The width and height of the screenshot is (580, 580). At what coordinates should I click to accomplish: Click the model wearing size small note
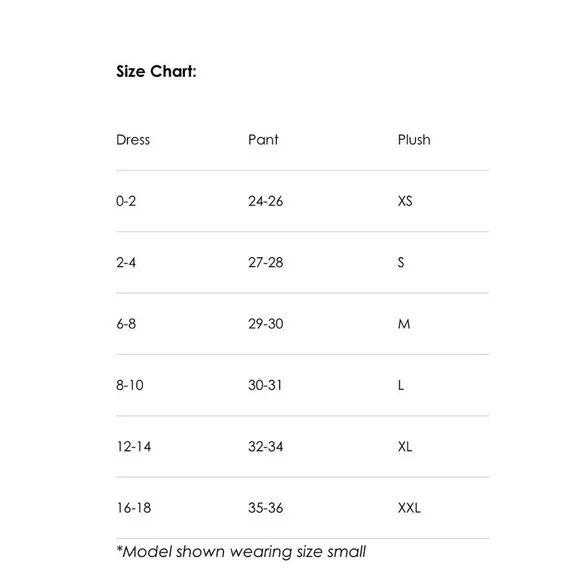pyautogui.click(x=241, y=552)
